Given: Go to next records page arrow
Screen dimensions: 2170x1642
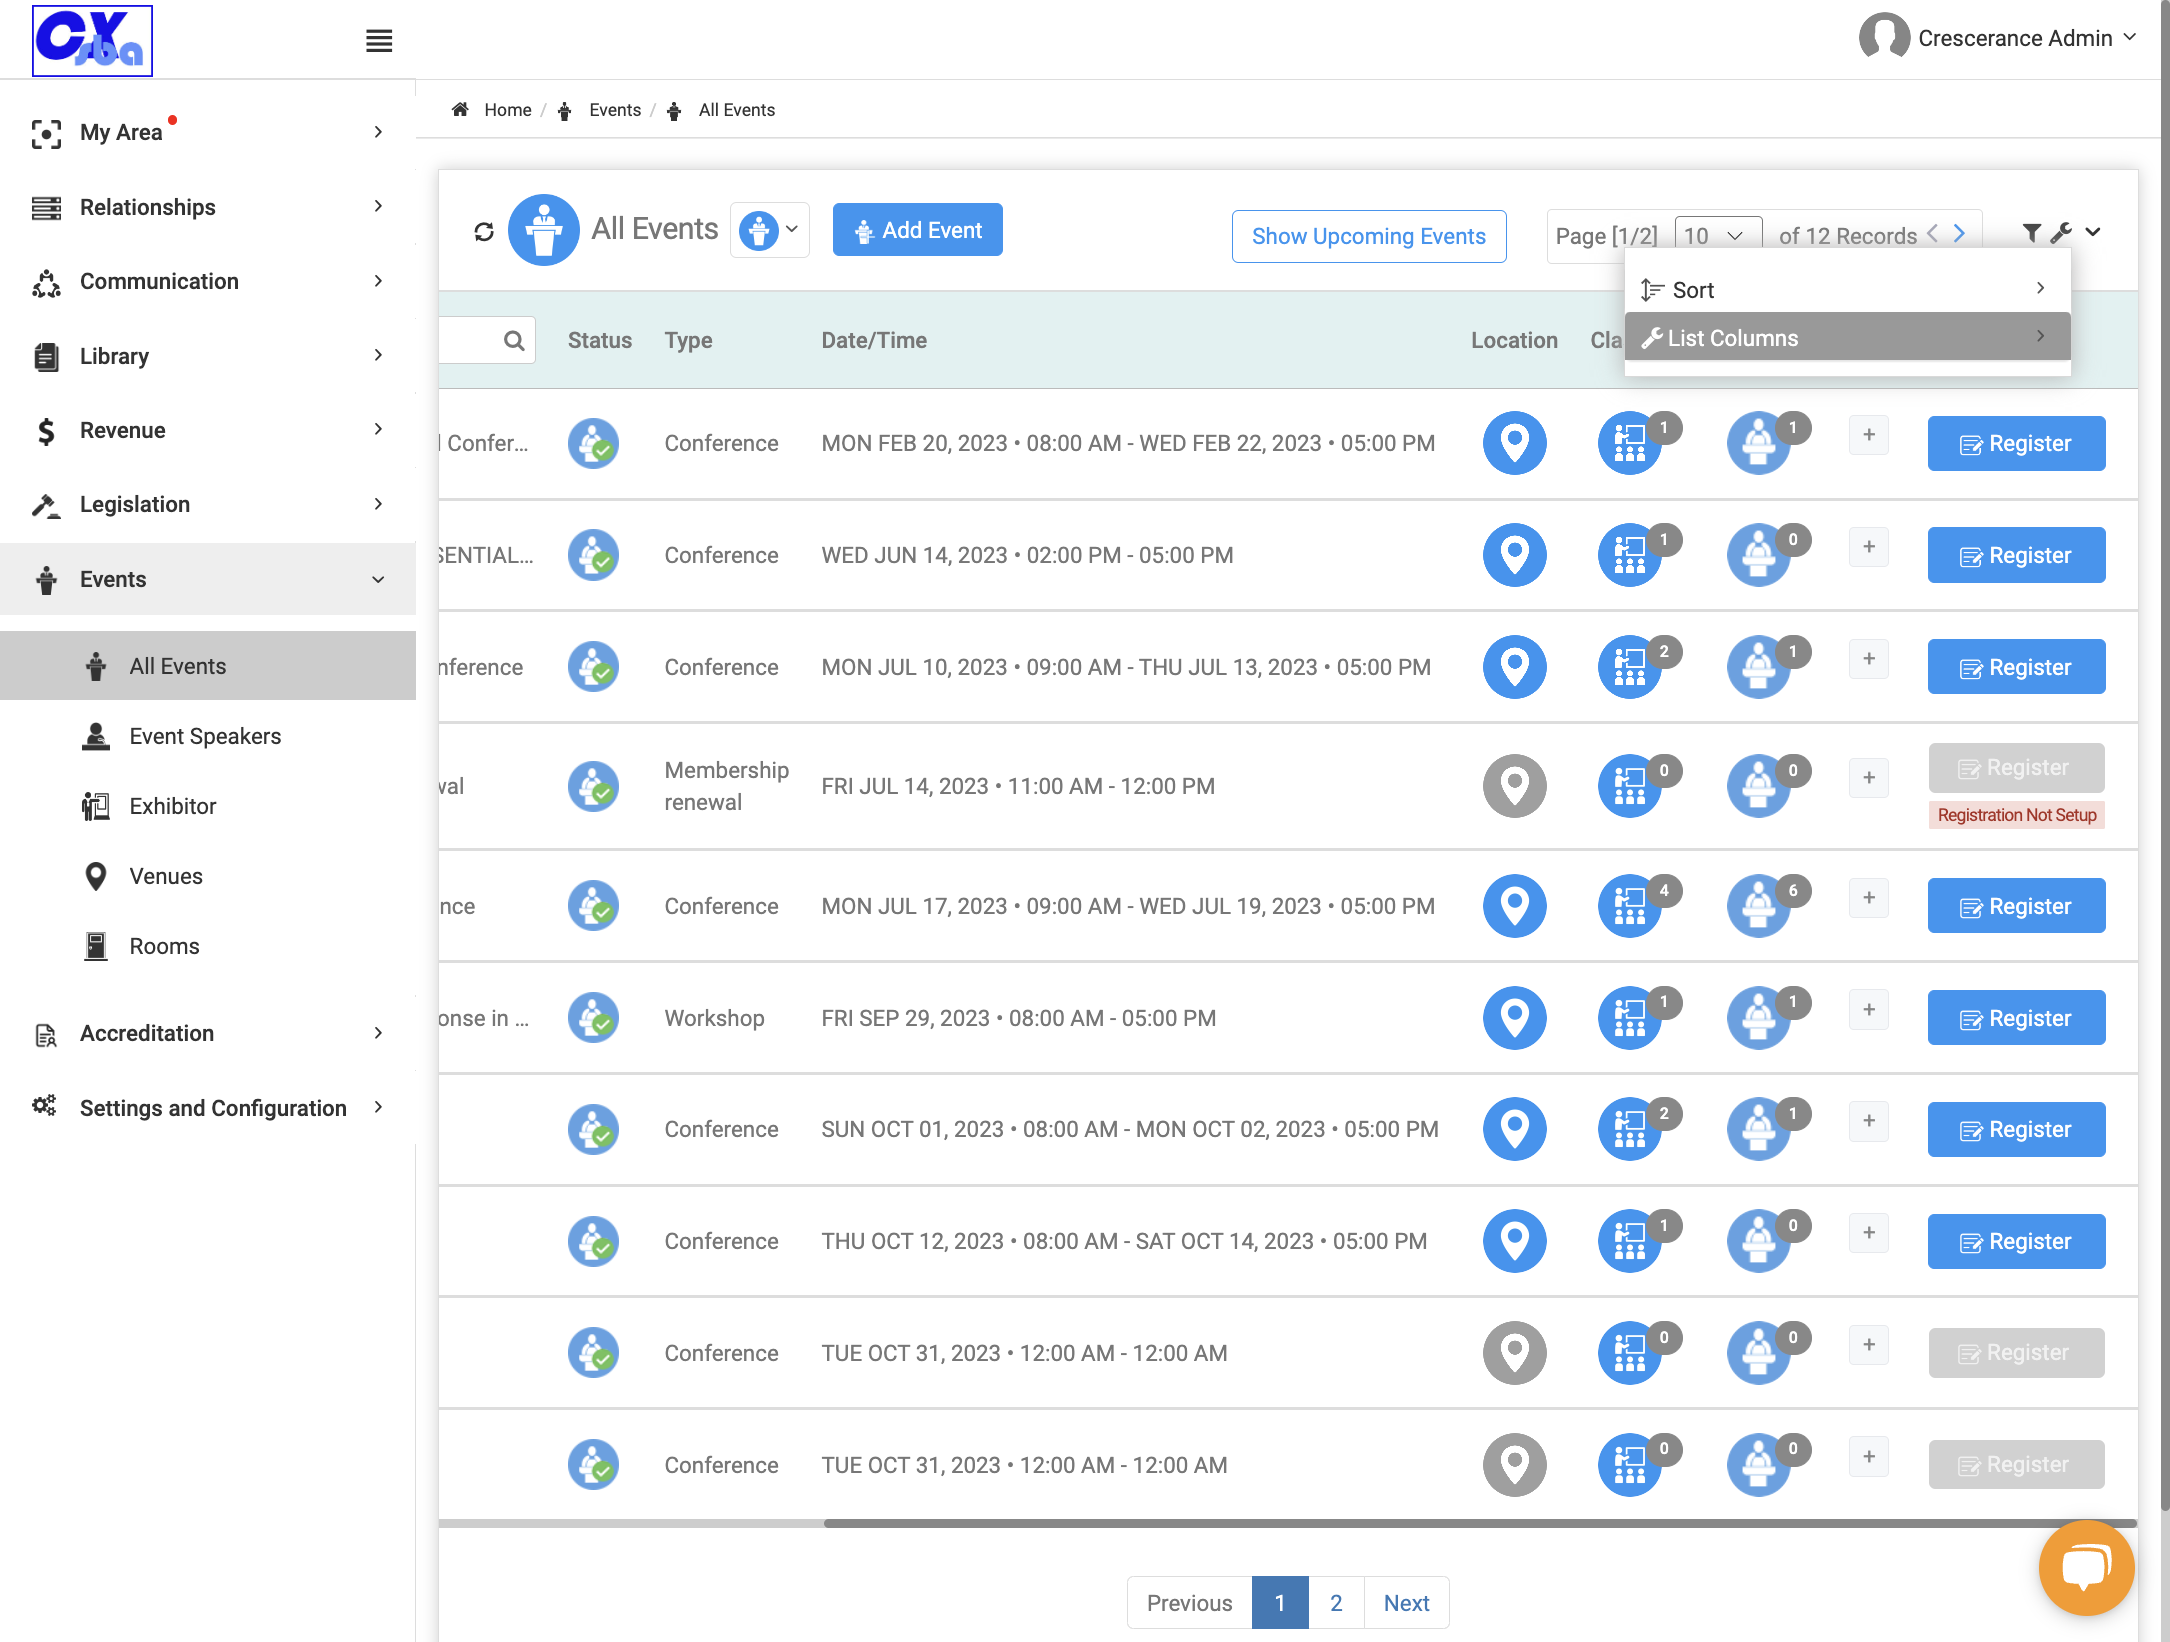Looking at the screenshot, I should coord(1959,233).
